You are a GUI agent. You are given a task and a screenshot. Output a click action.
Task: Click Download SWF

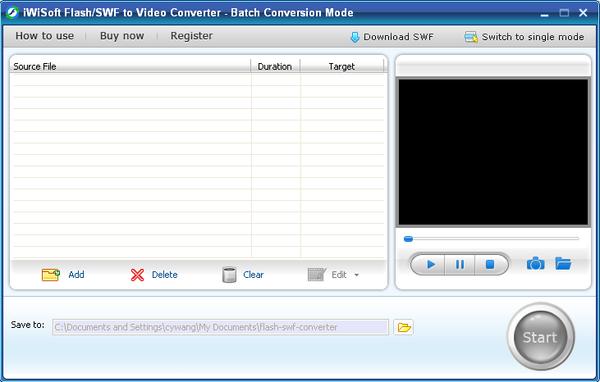tap(392, 37)
